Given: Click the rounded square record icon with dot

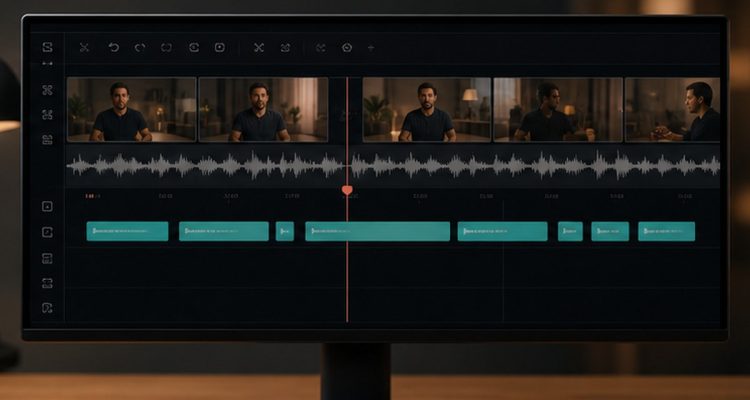Looking at the screenshot, I should click(220, 47).
